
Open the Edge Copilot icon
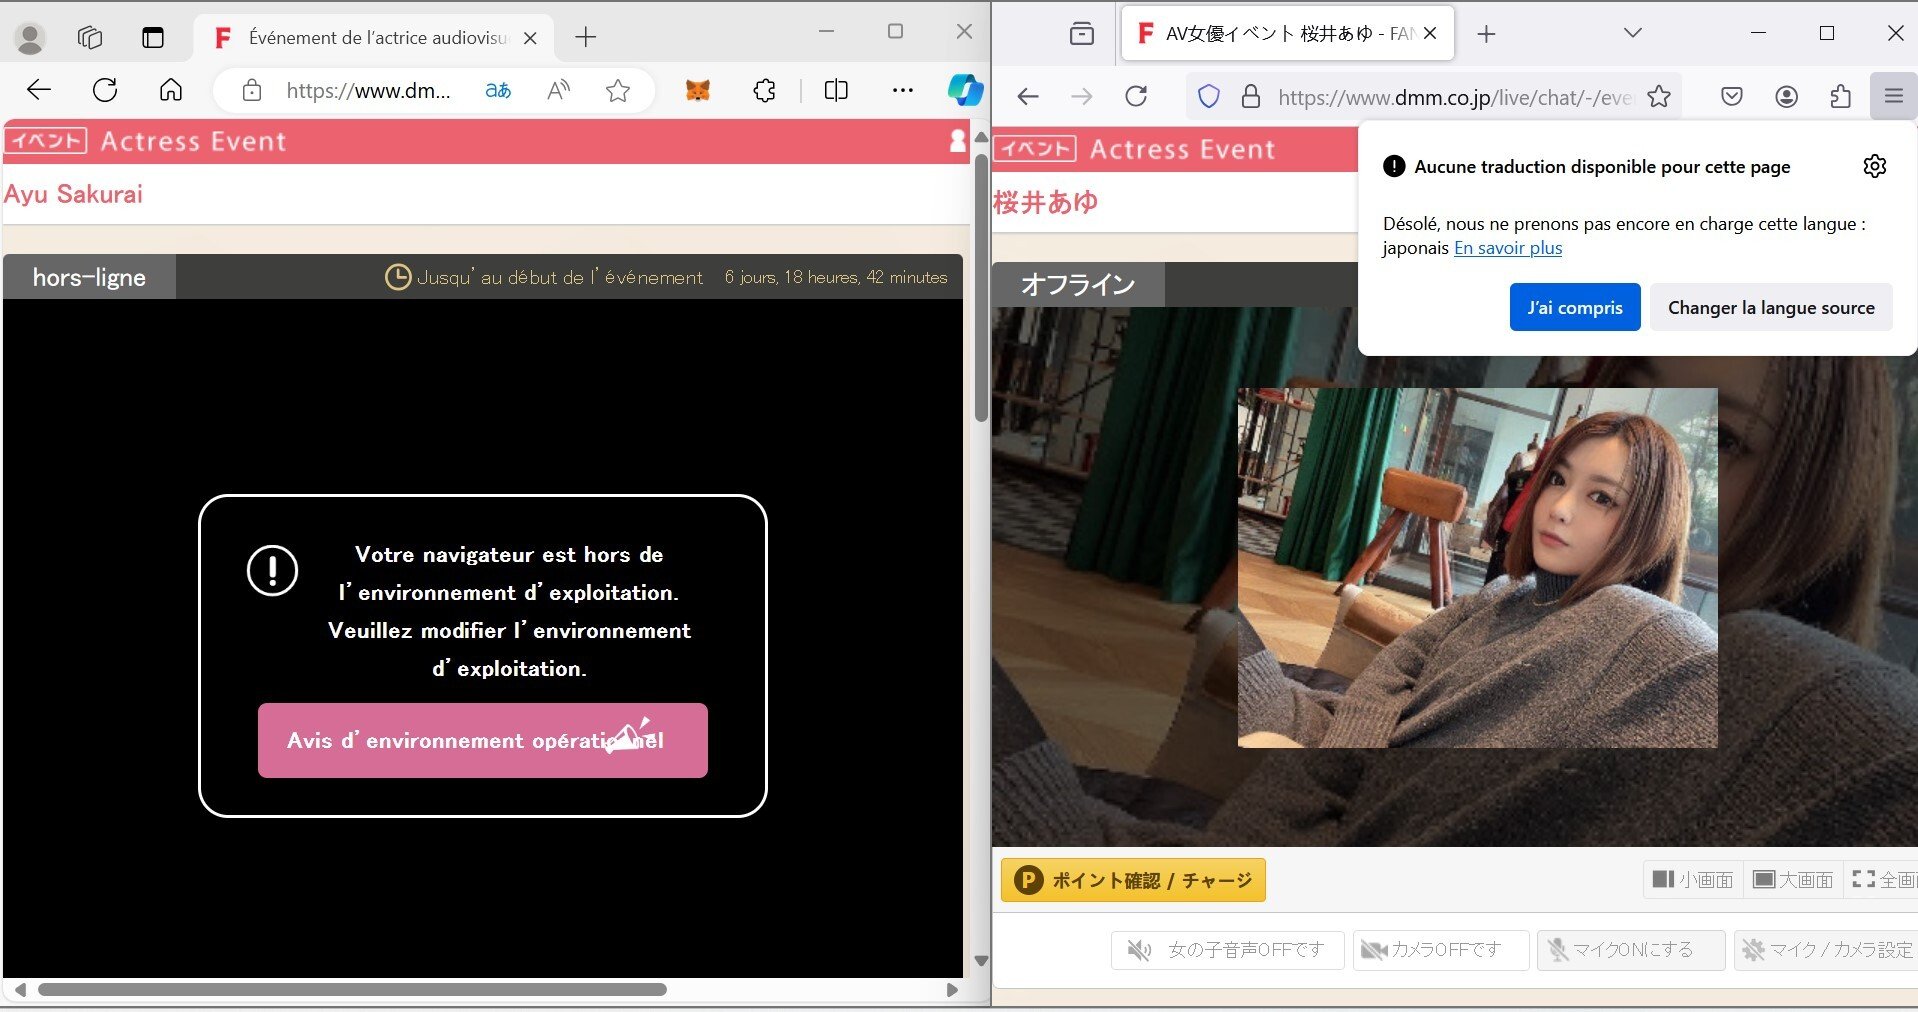click(964, 91)
